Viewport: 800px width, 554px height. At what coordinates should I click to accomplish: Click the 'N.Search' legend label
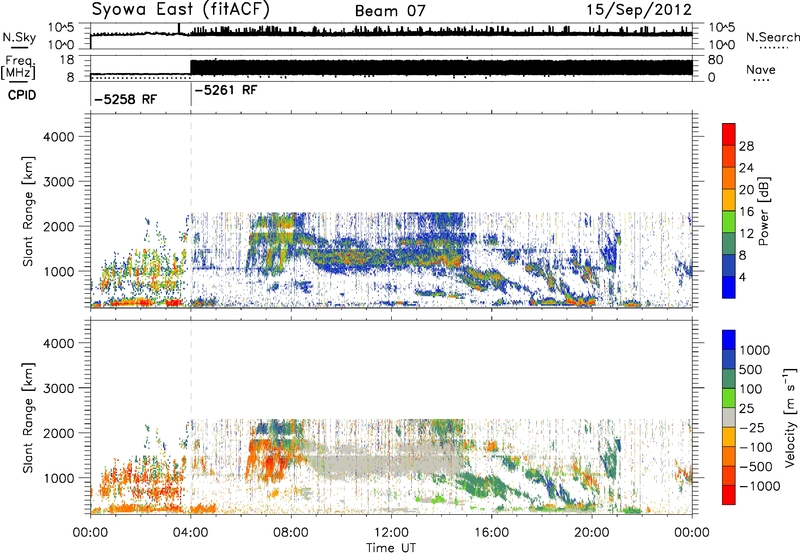[x=772, y=37]
